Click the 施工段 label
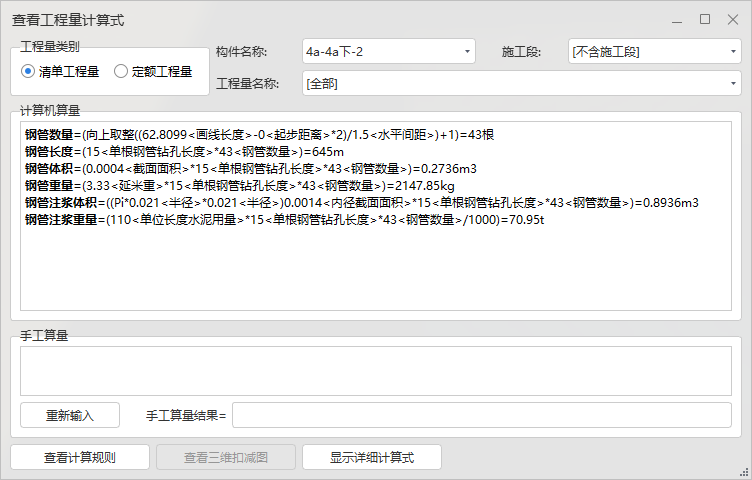The width and height of the screenshot is (752, 480). click(521, 51)
